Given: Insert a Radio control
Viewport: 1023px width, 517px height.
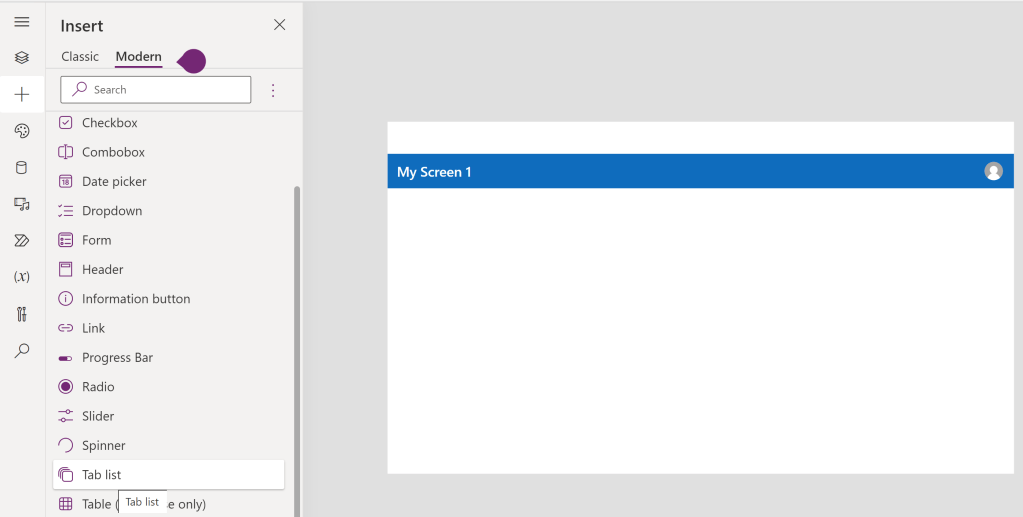Looking at the screenshot, I should click(x=98, y=387).
